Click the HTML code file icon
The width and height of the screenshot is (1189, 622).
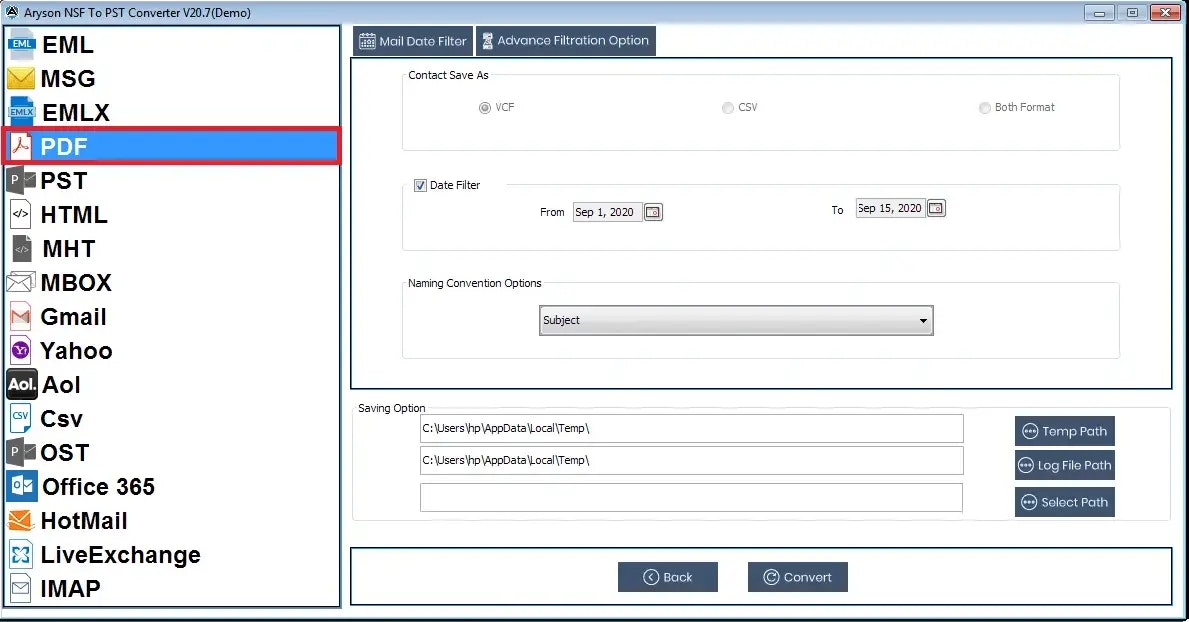coord(20,214)
